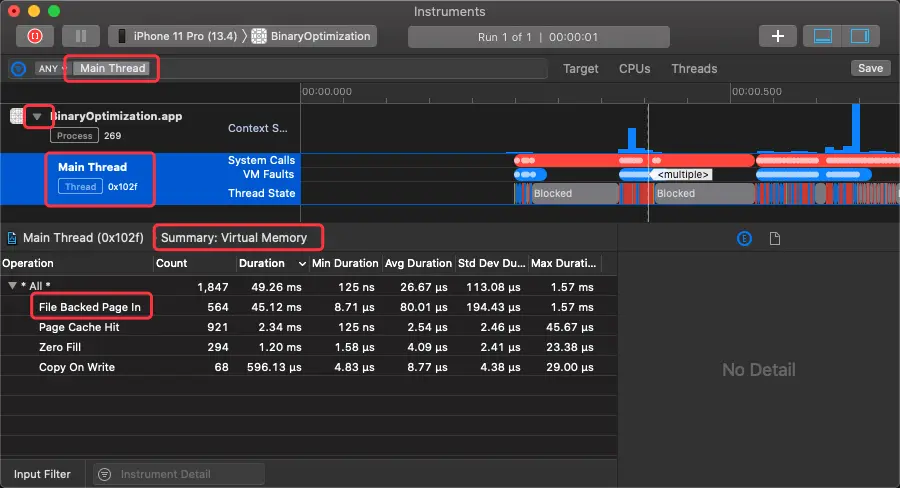Click the filter icon in Instrument Detail field

(104, 474)
